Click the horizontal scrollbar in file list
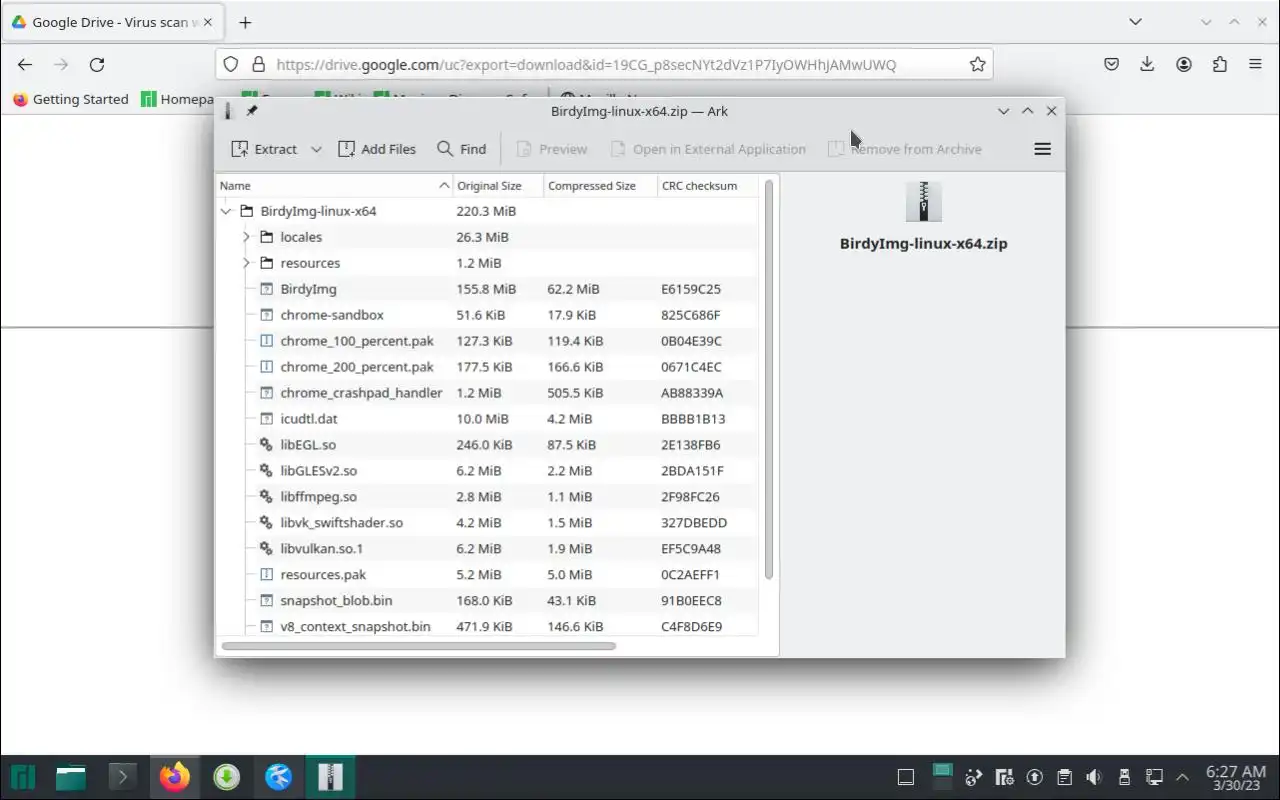This screenshot has width=1280, height=800. pos(418,646)
